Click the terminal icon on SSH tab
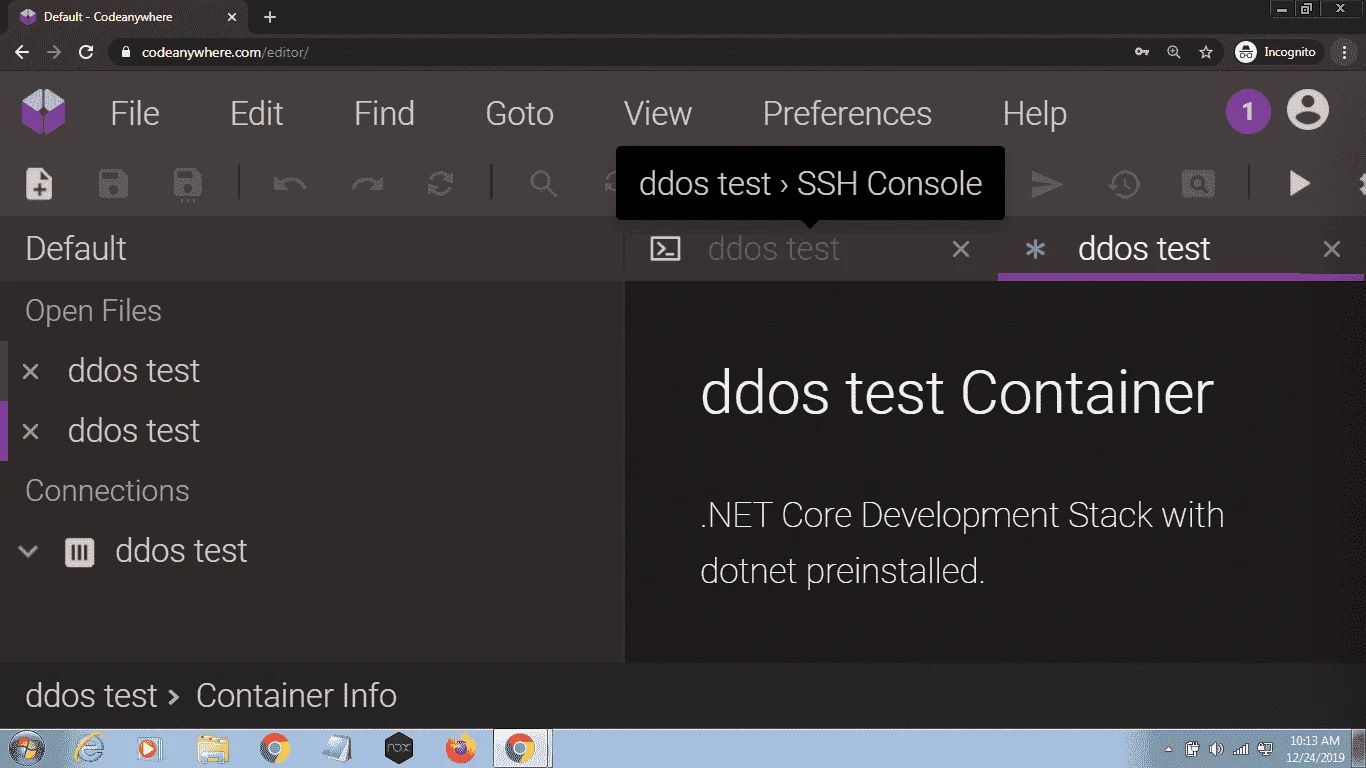The width and height of the screenshot is (1366, 768). 665,249
